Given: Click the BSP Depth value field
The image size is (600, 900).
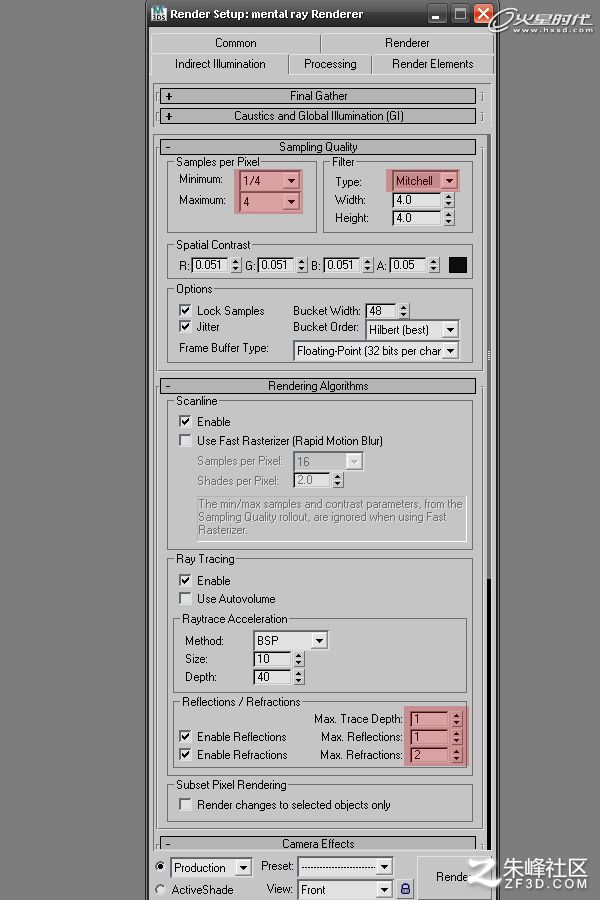Looking at the screenshot, I should tap(272, 677).
